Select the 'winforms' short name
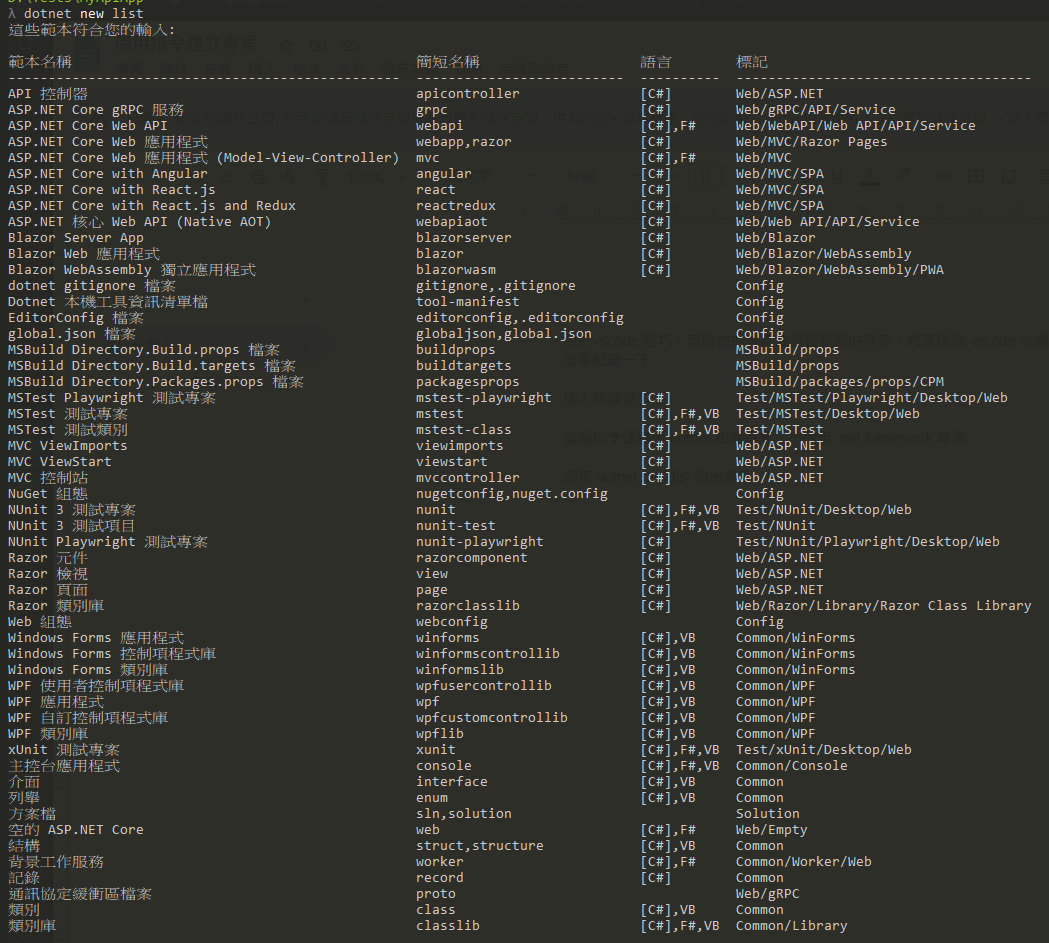Image resolution: width=1049 pixels, height=943 pixels. (448, 638)
